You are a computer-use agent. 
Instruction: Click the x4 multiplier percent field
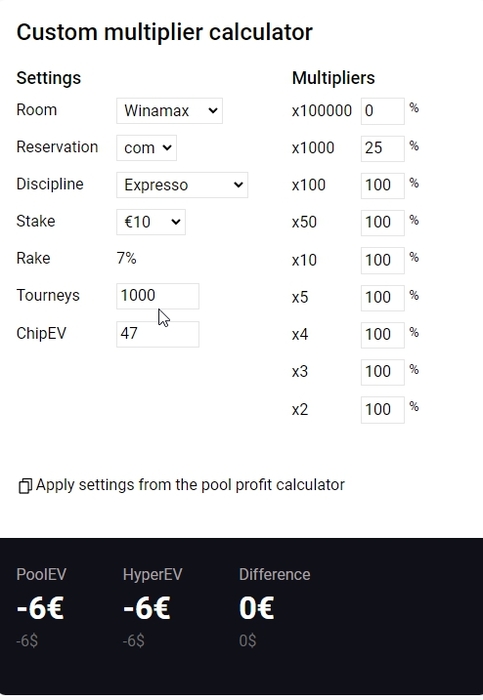383,334
